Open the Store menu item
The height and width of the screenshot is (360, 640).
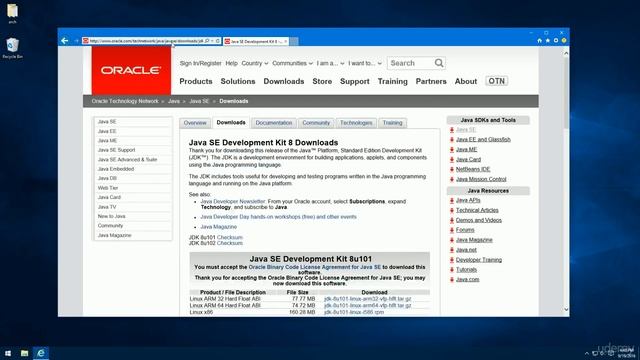tap(322, 81)
